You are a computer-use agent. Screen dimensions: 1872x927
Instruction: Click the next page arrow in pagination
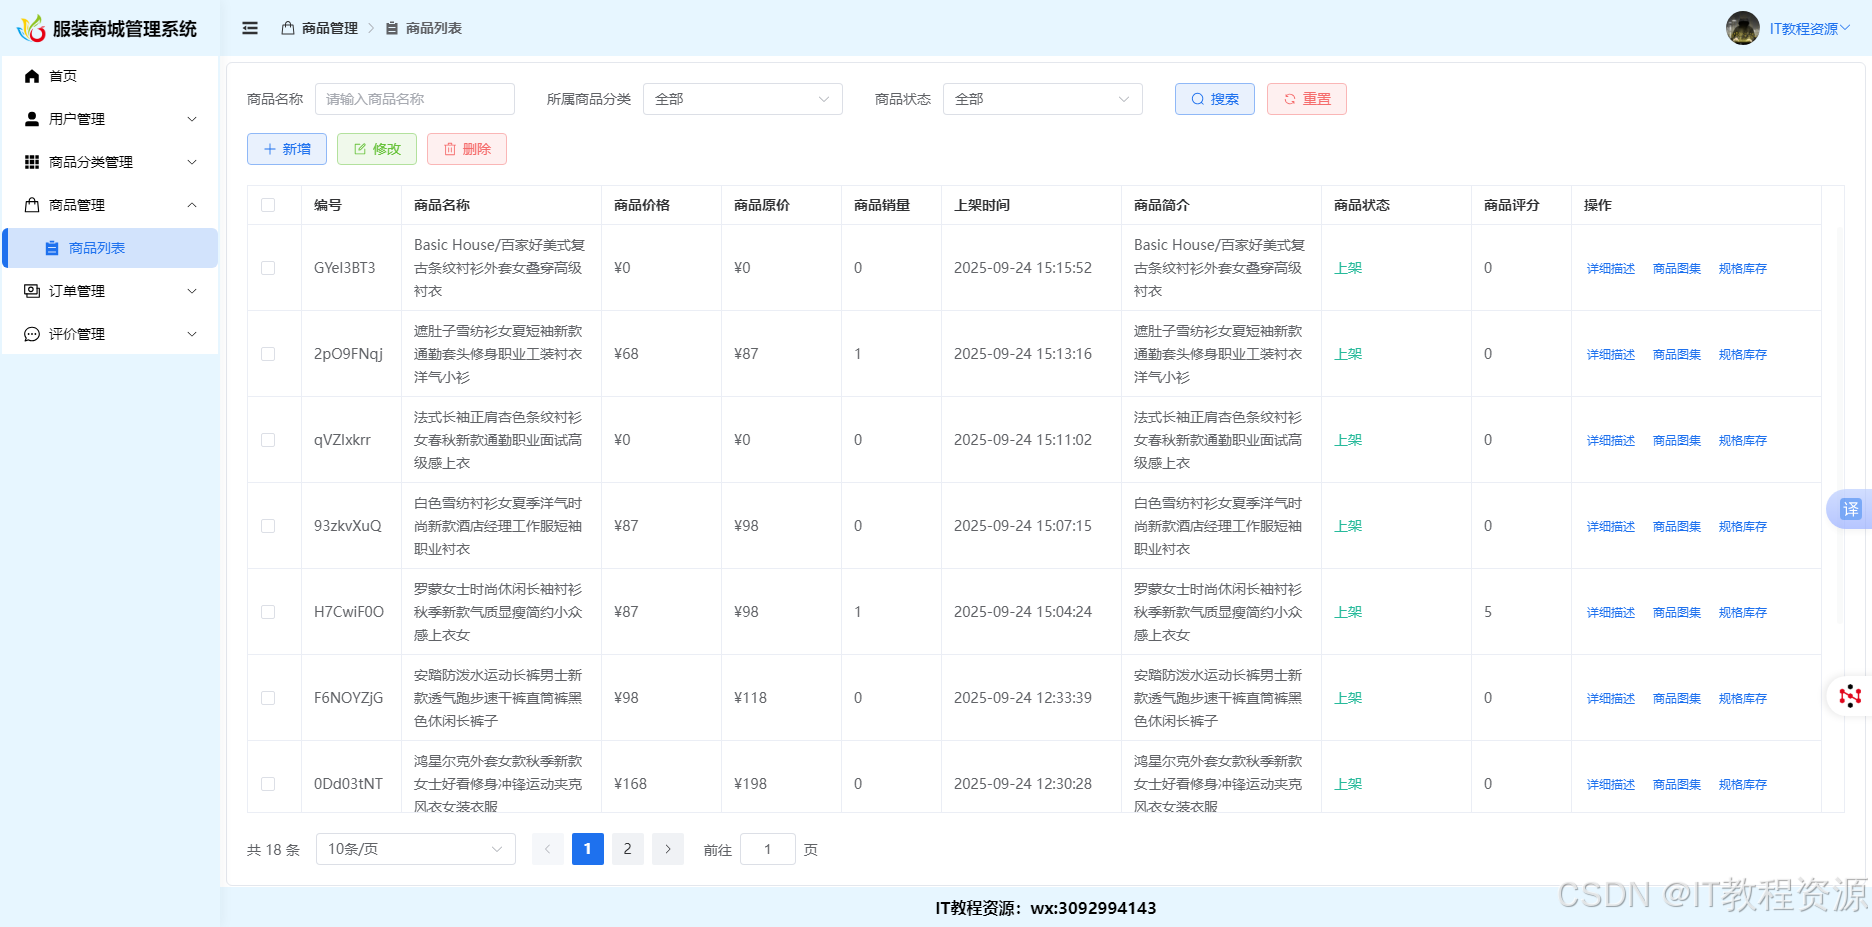(668, 849)
